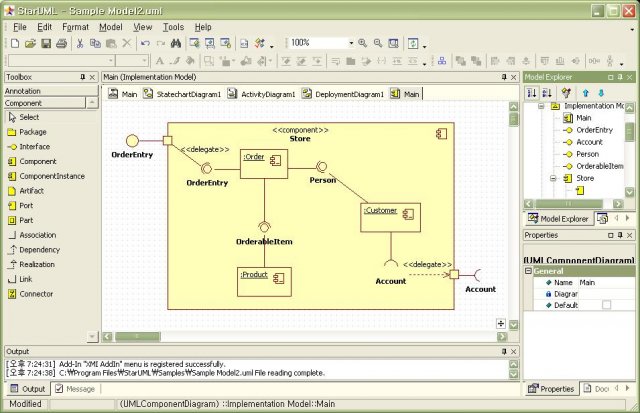Click the Print icon in toolbar

[x=63, y=44]
